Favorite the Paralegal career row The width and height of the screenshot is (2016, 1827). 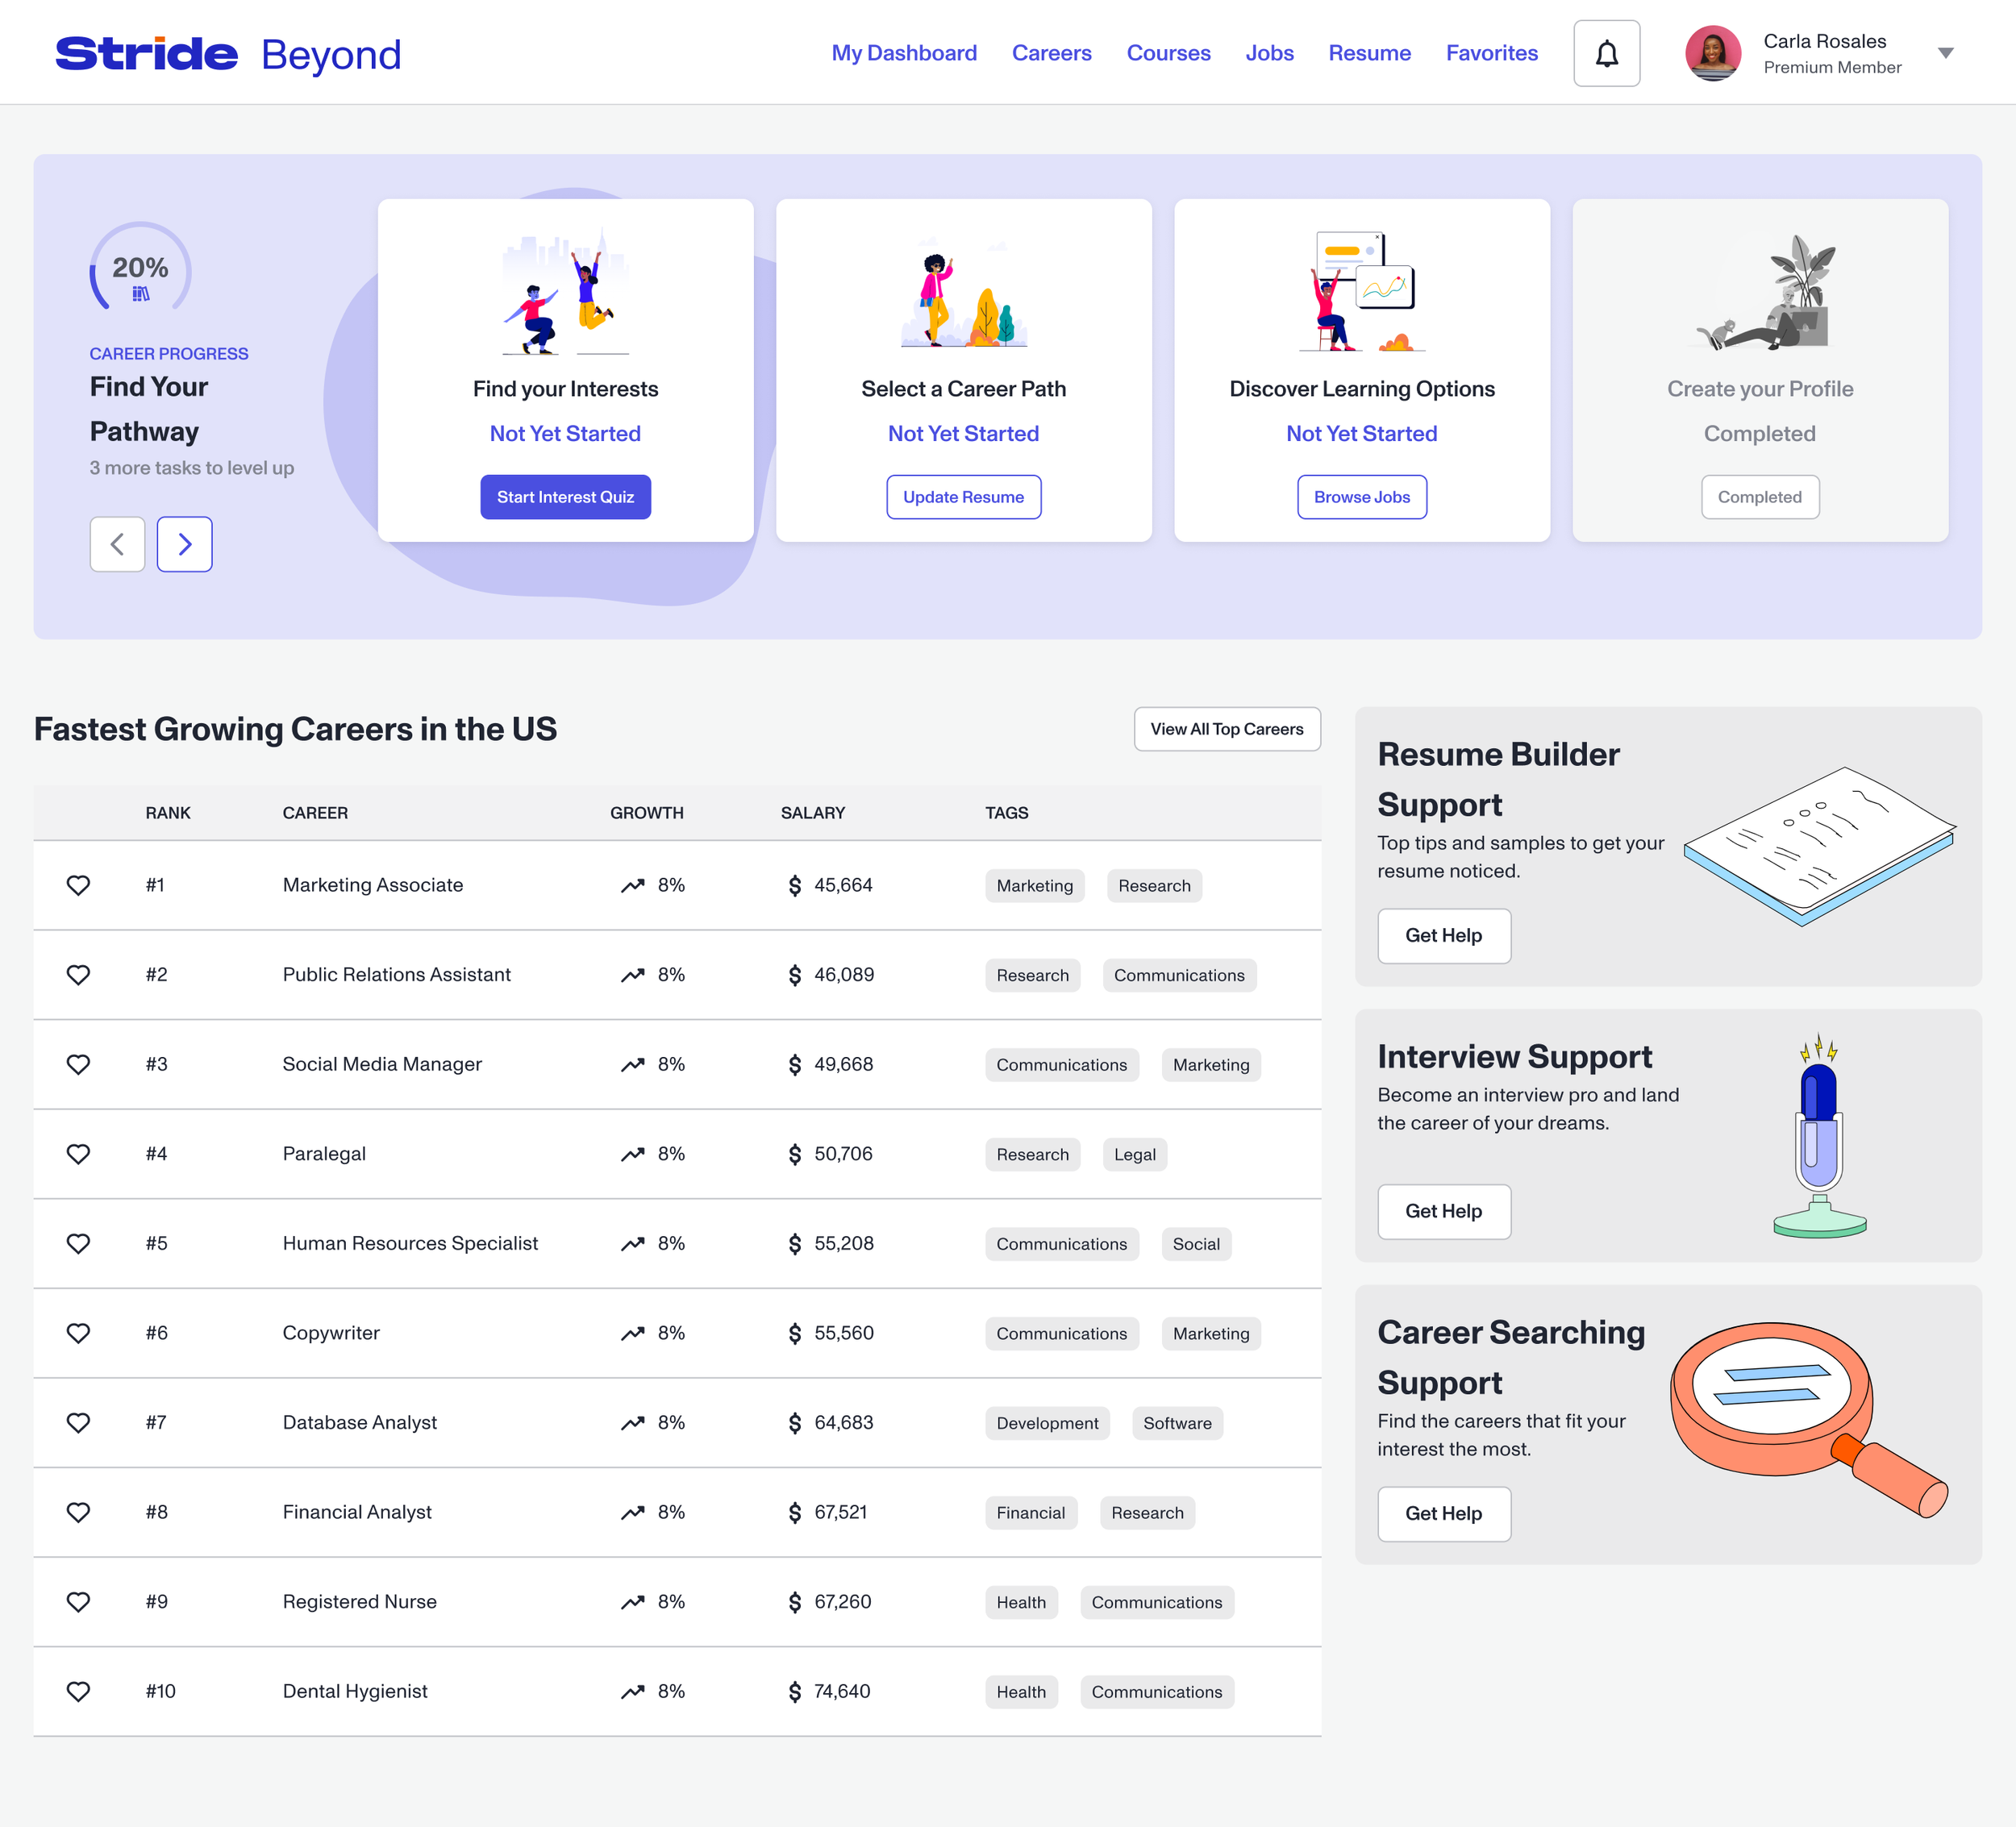pos(78,1154)
